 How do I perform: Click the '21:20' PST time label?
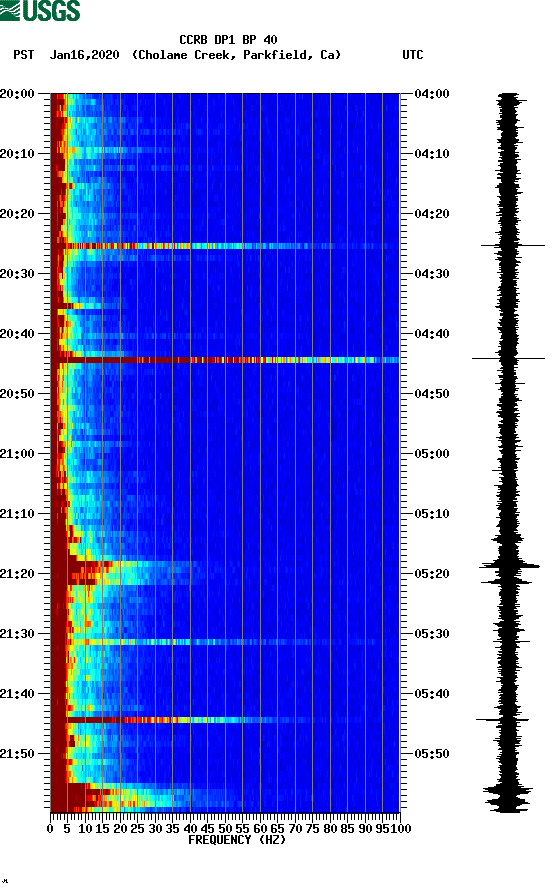17,574
